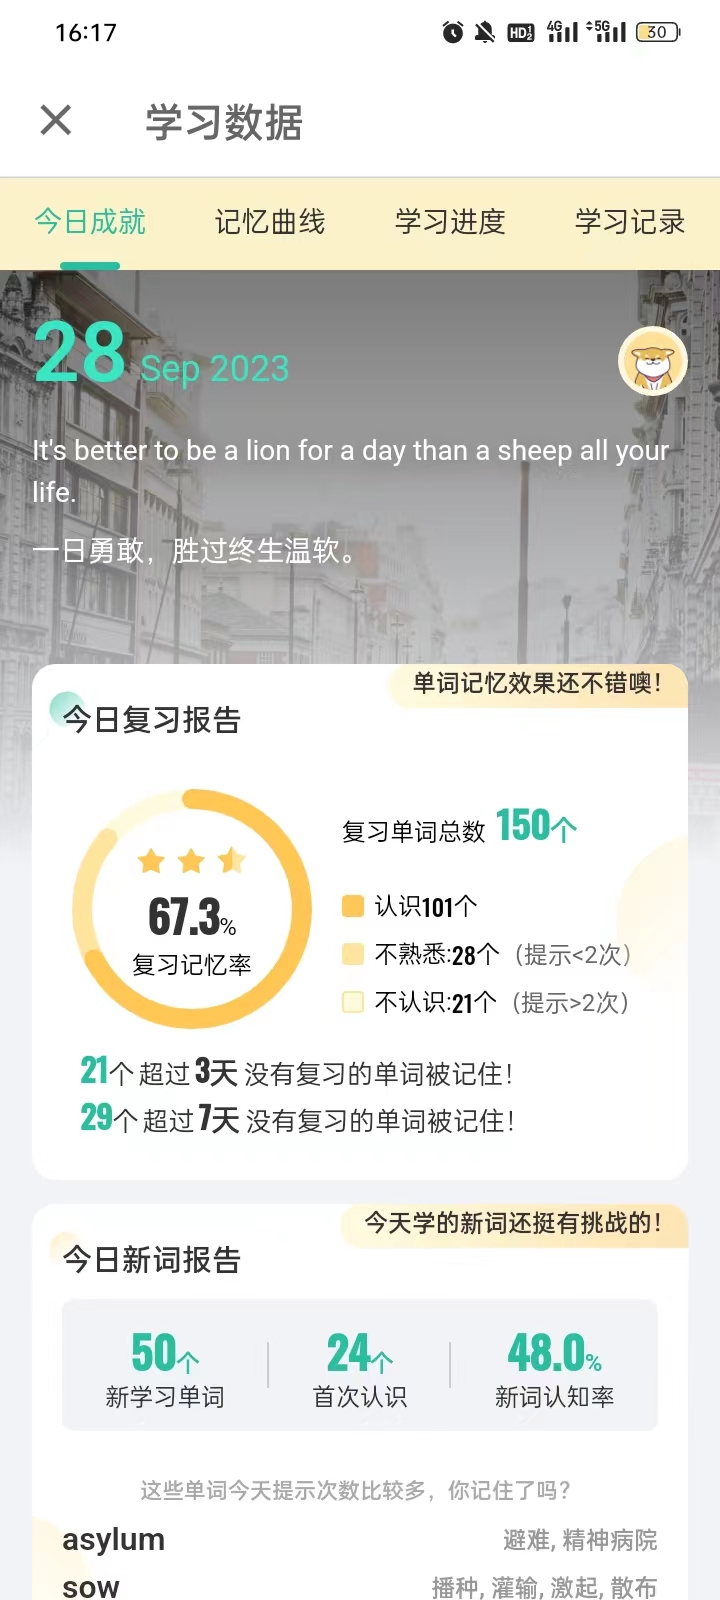Tap the 不认识 pale legend swatch
Viewport: 720px width, 1600px height.
point(353,1002)
